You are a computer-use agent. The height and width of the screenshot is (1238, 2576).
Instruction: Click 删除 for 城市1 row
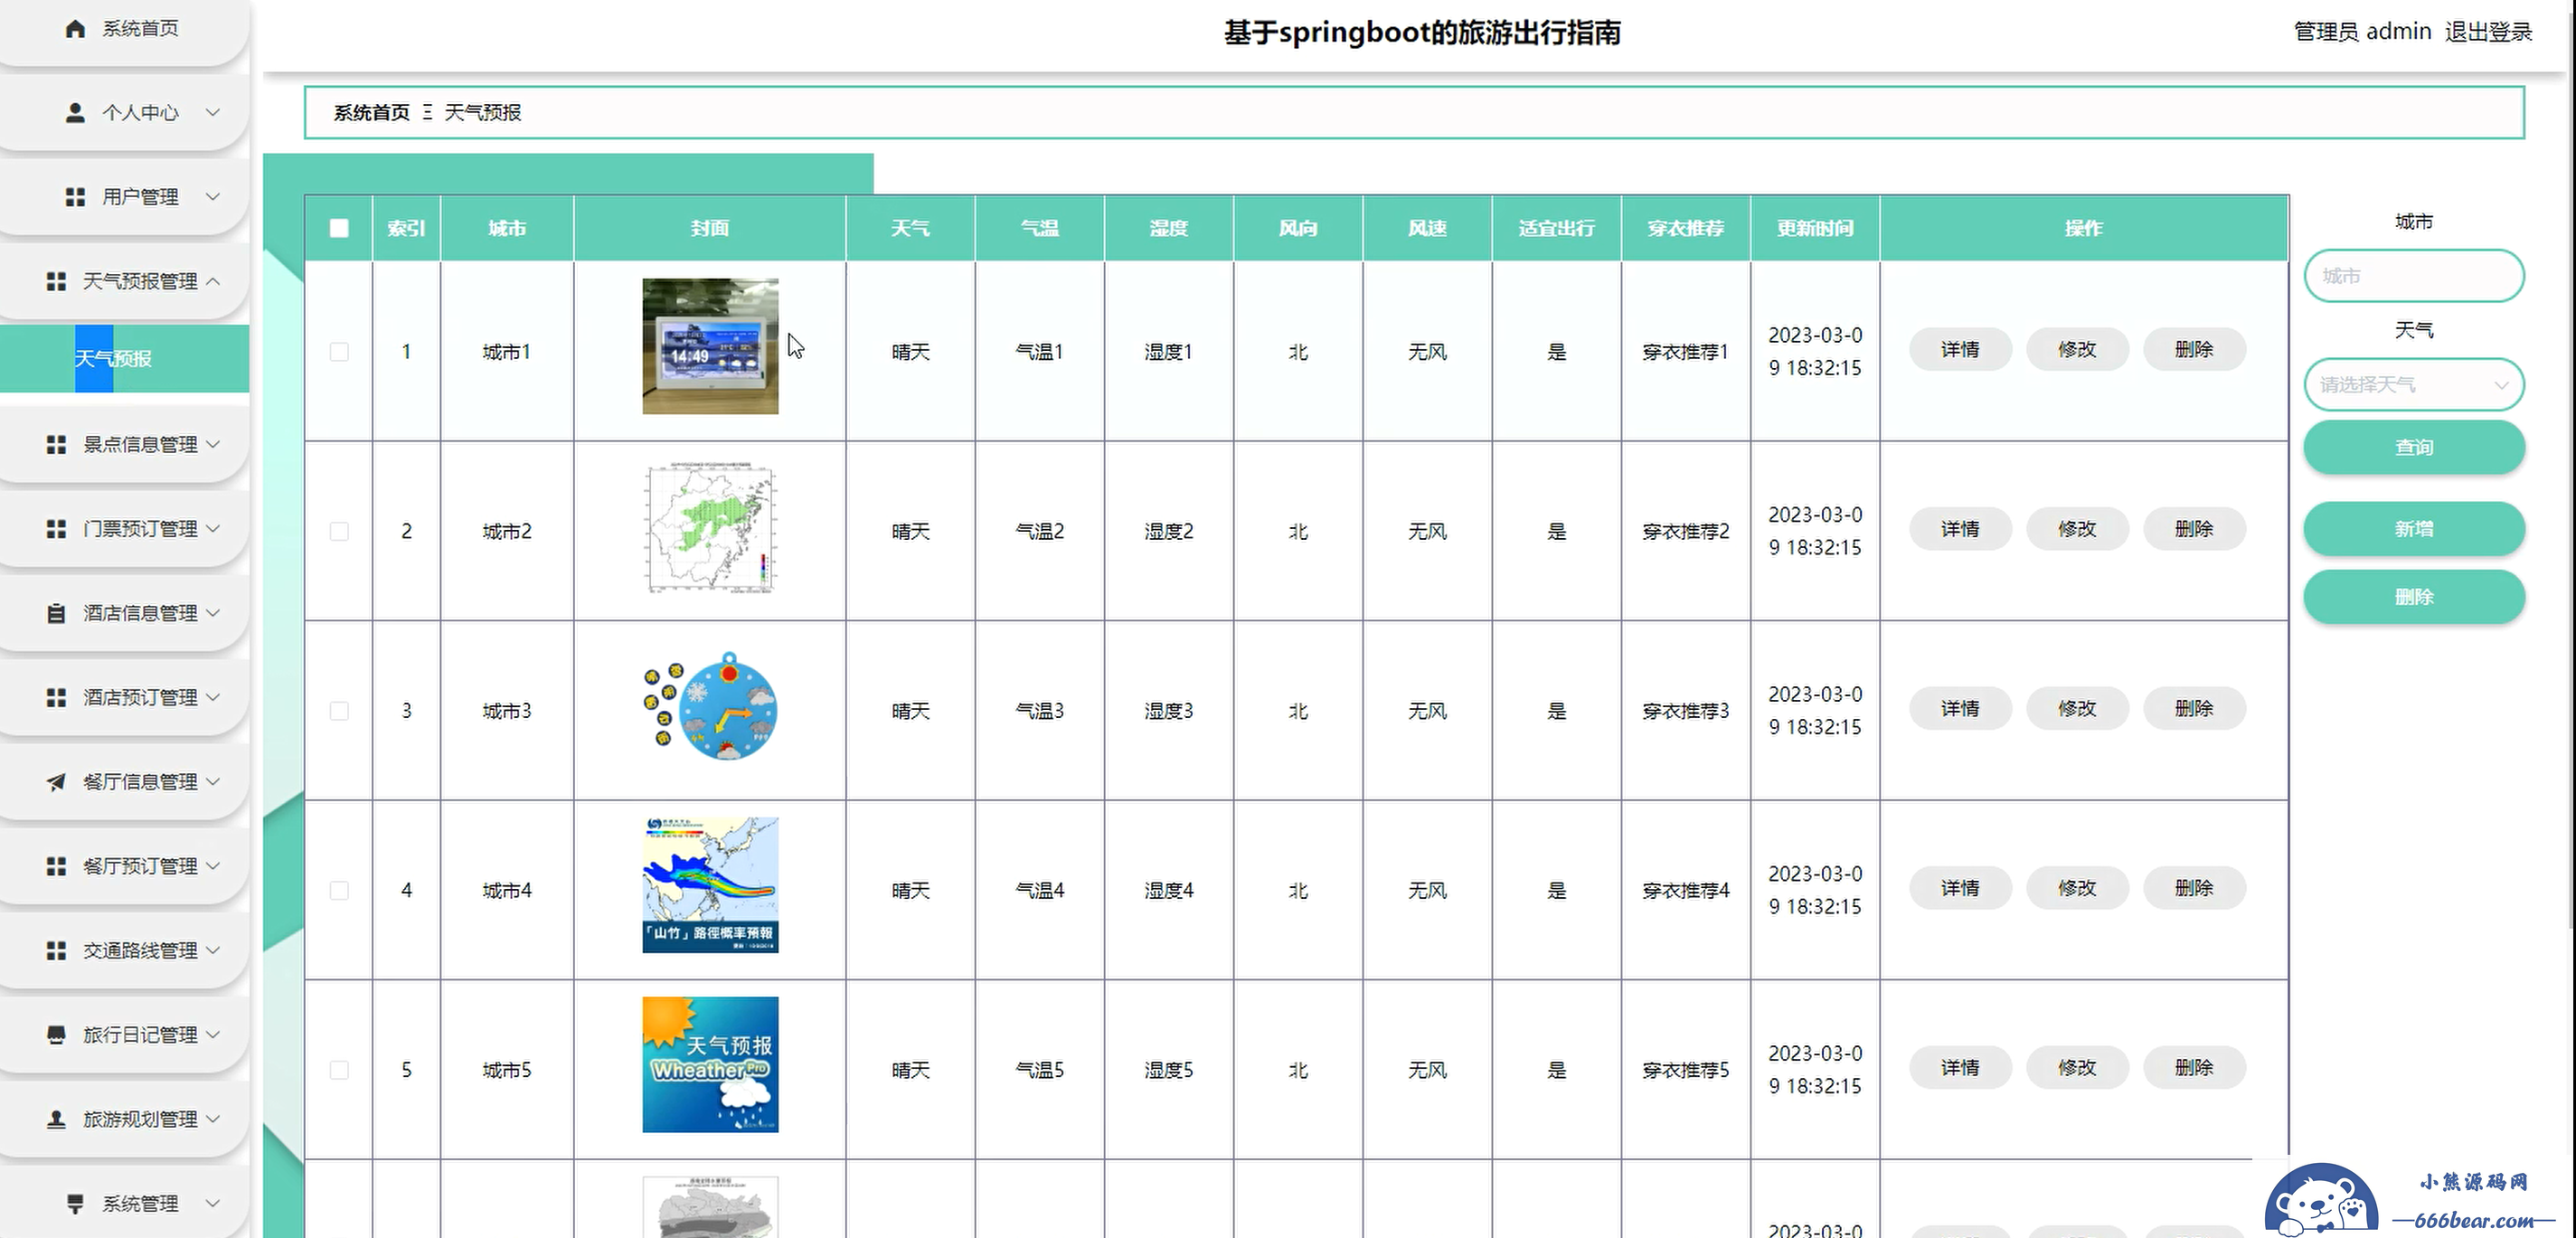click(x=2194, y=350)
